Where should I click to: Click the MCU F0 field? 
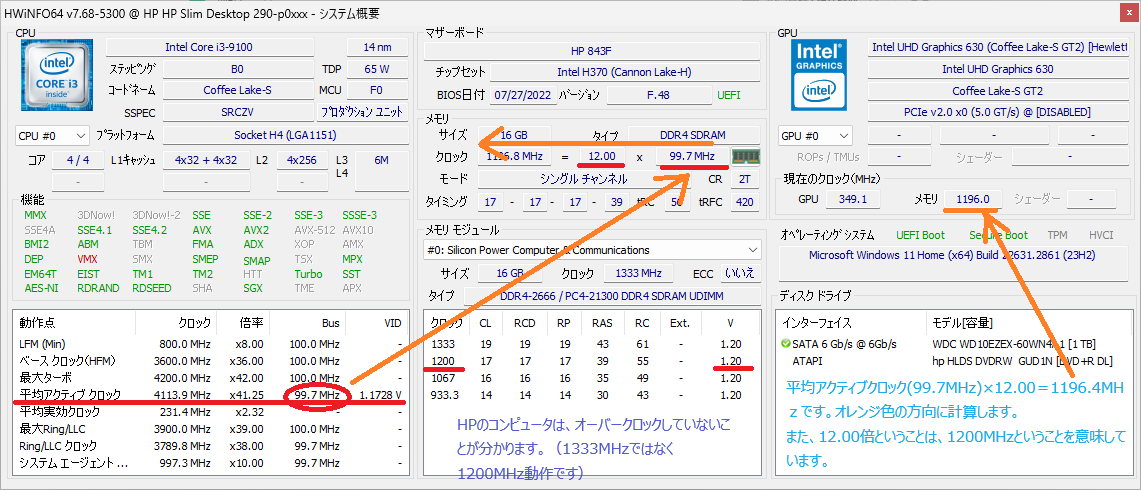click(378, 91)
